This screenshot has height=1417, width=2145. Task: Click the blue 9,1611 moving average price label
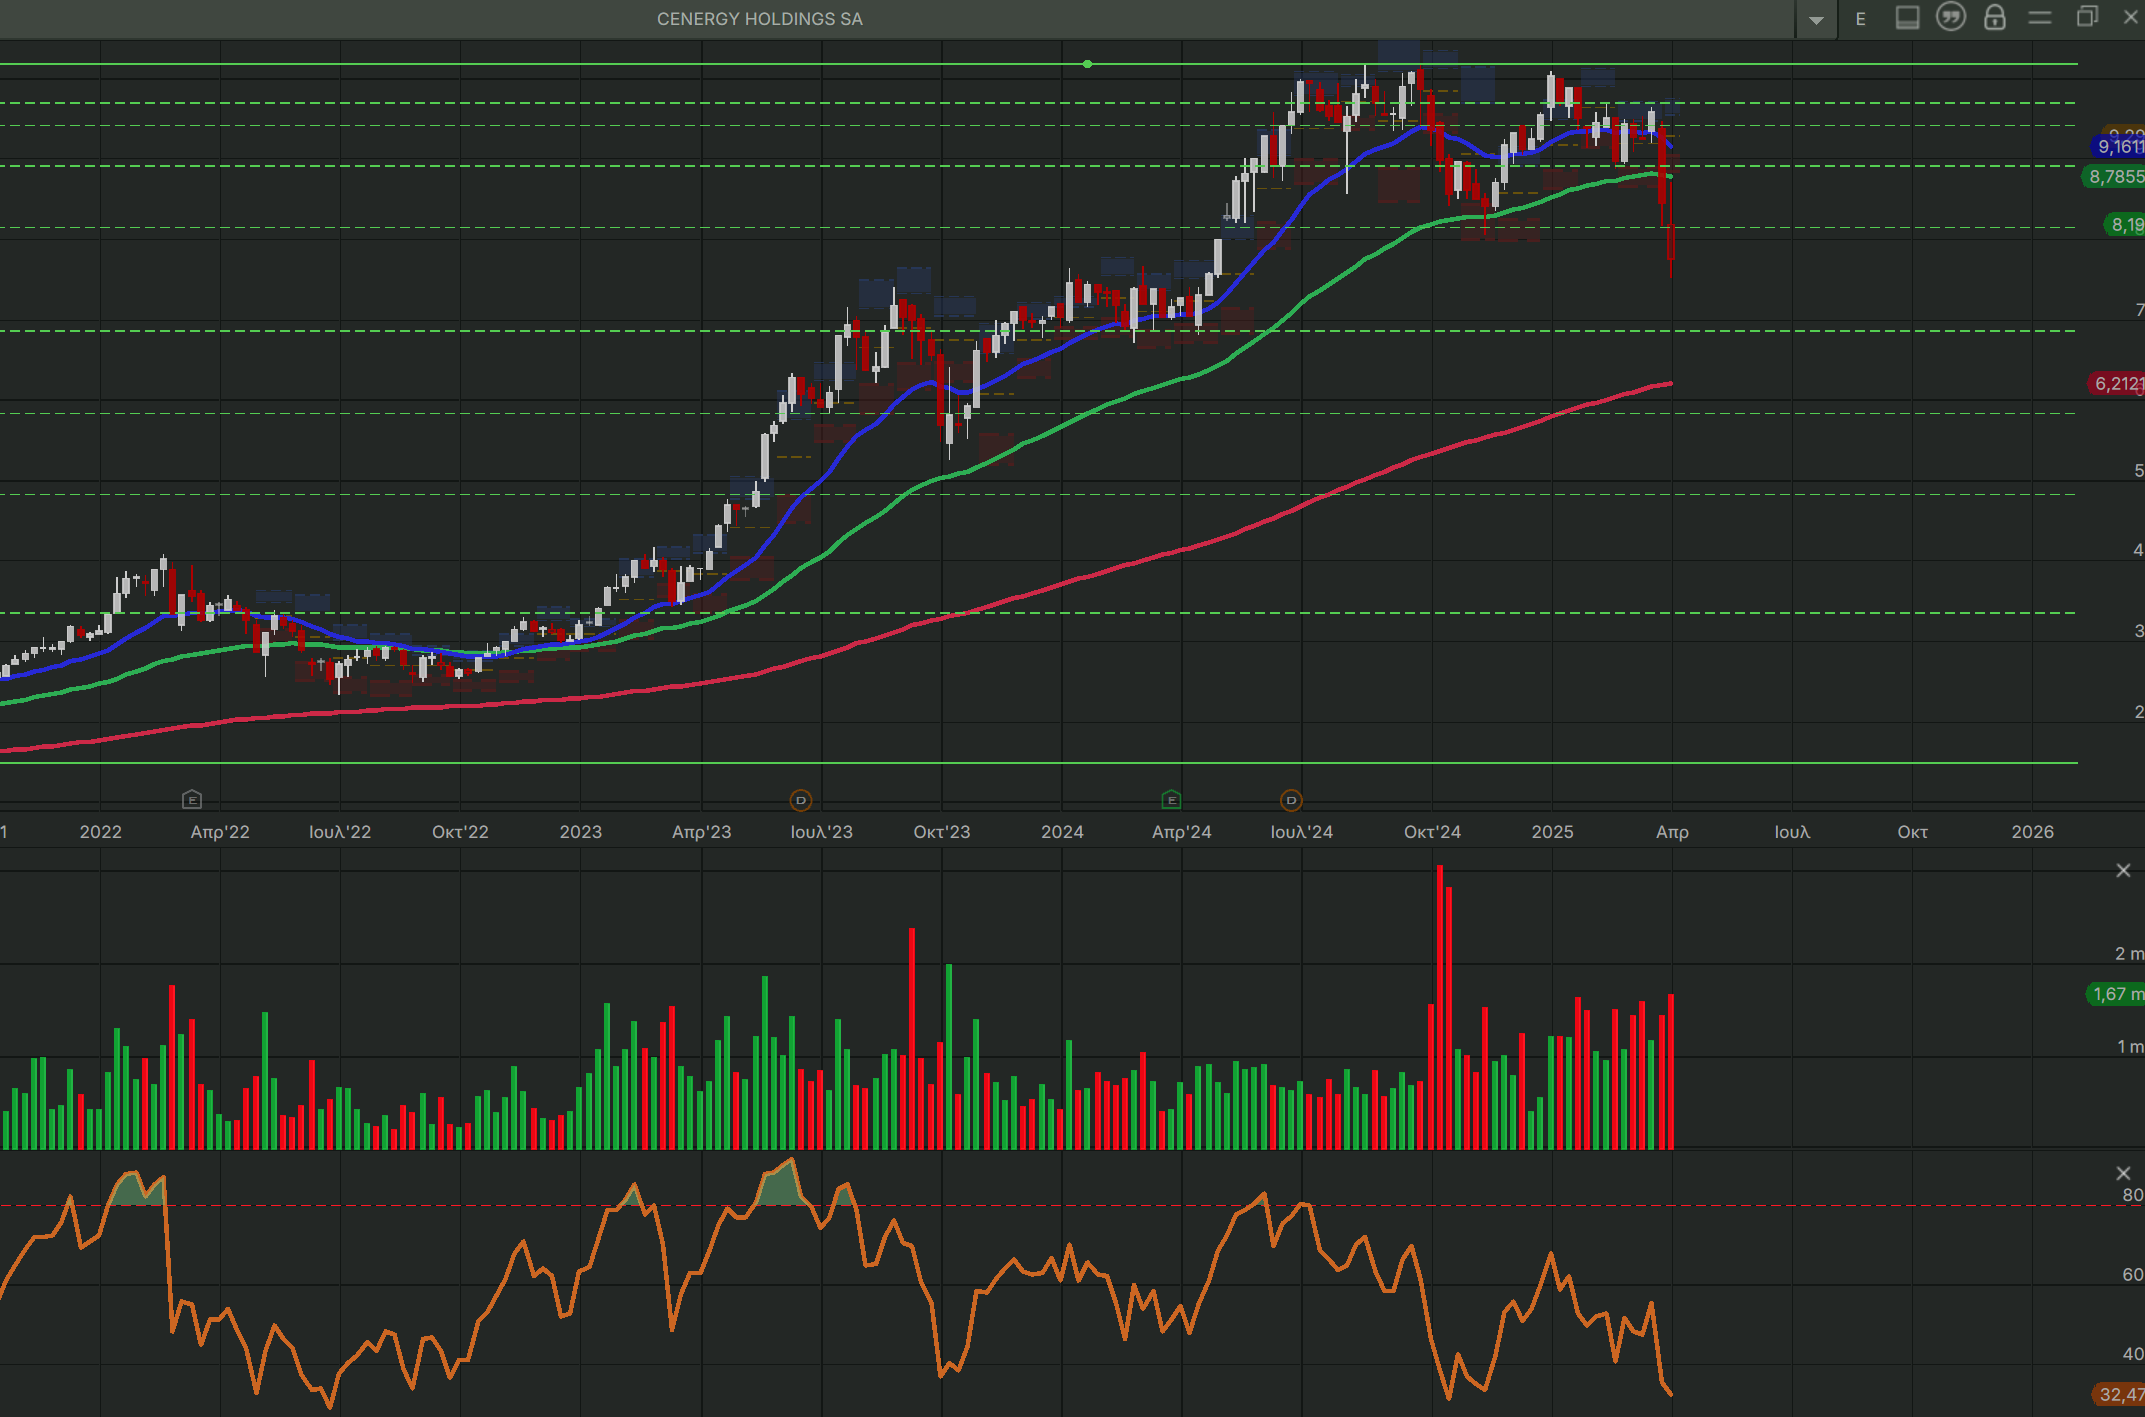coord(2119,147)
